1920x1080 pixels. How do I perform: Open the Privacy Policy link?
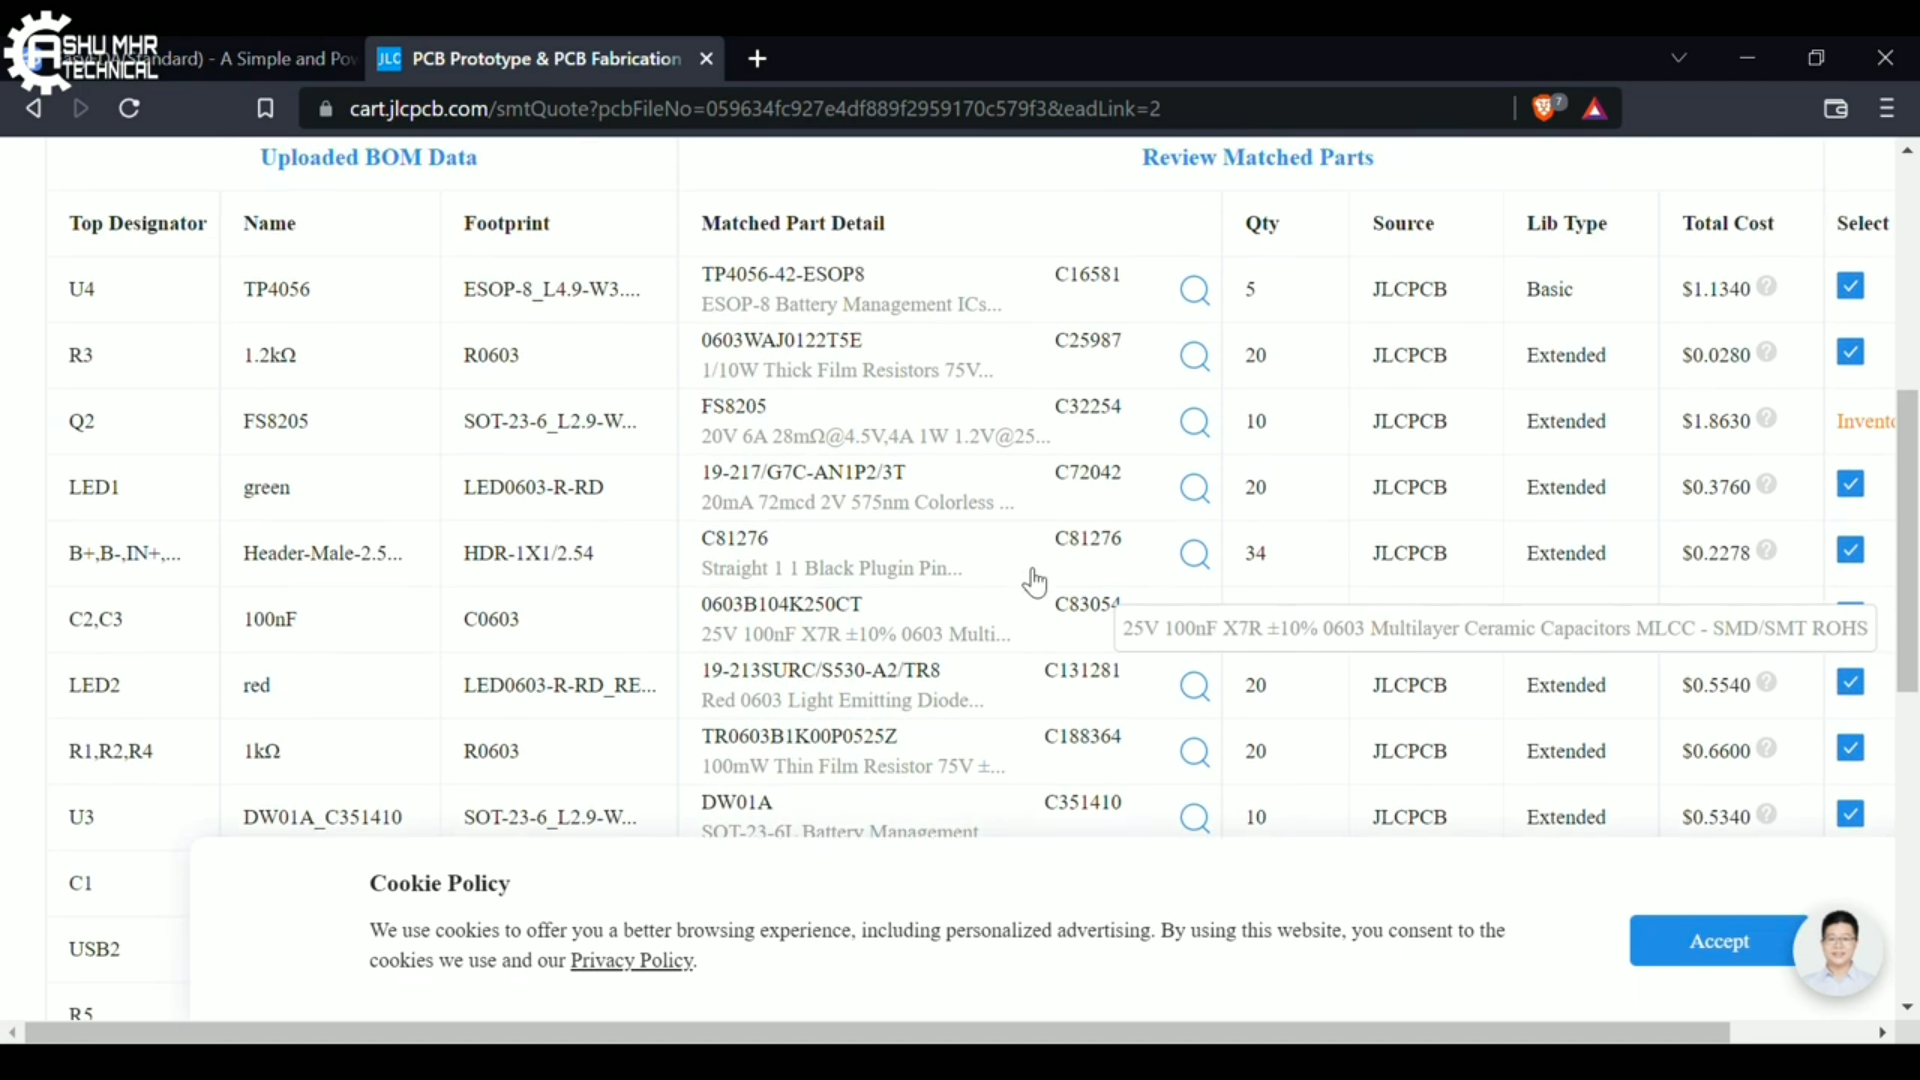[x=631, y=960]
